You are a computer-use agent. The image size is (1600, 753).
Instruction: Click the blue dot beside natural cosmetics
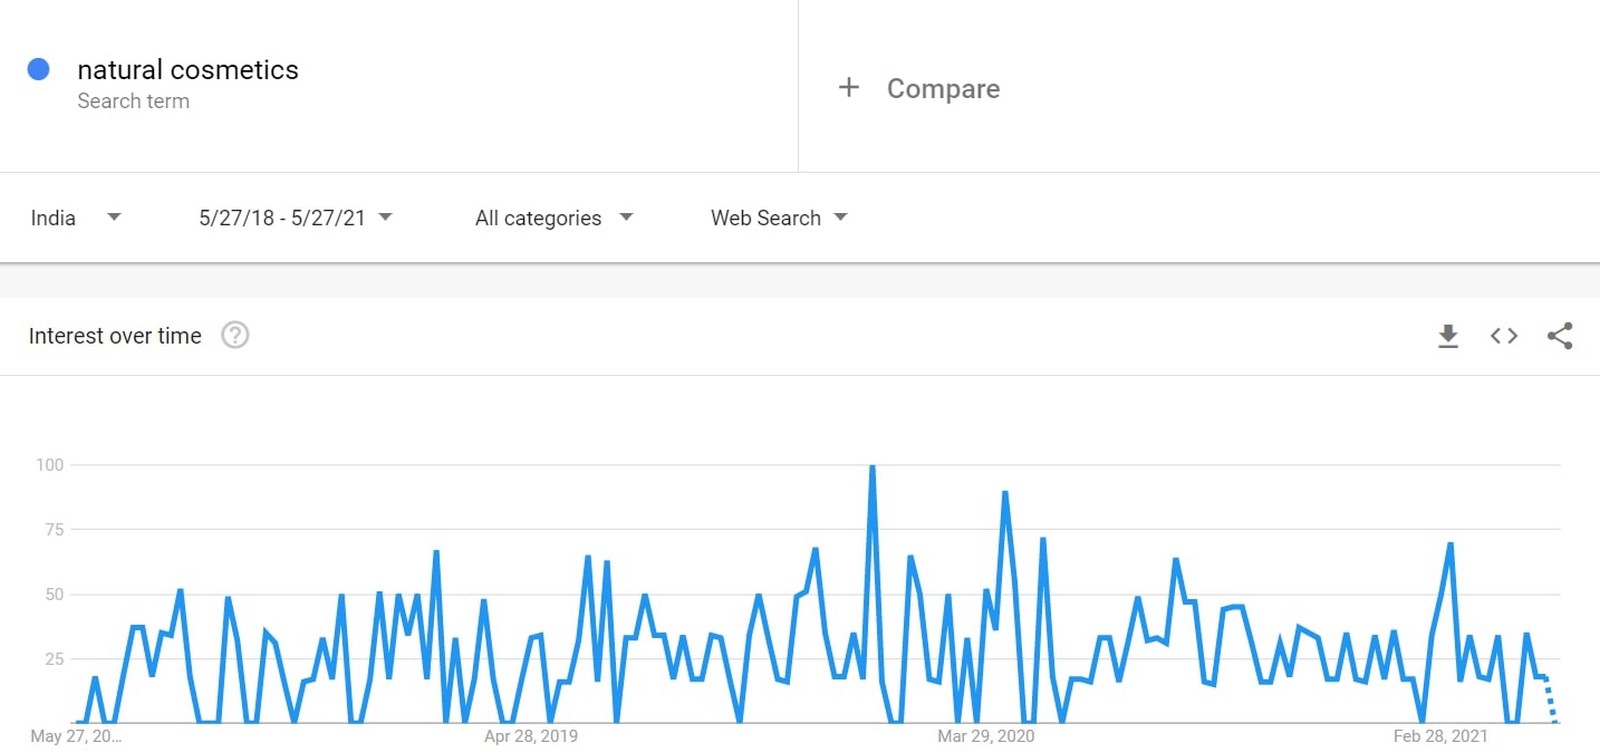39,69
